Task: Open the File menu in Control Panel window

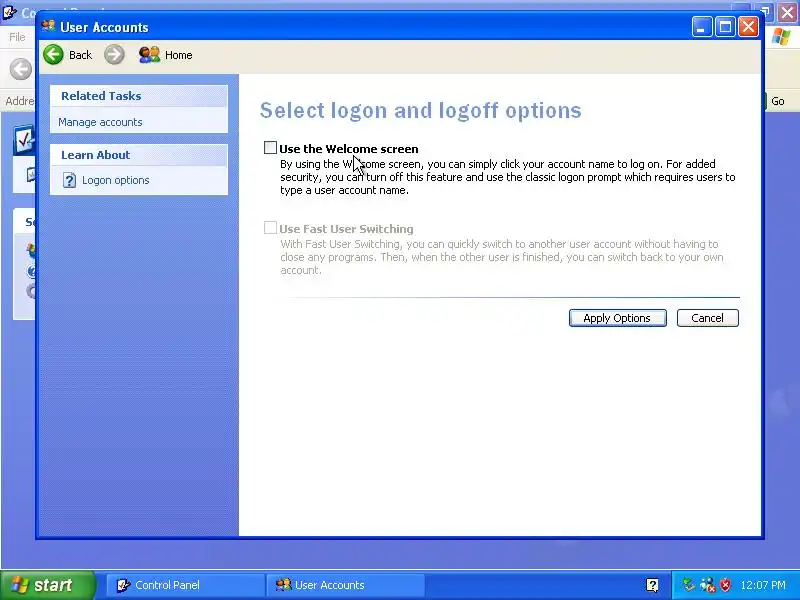Action: (17, 37)
